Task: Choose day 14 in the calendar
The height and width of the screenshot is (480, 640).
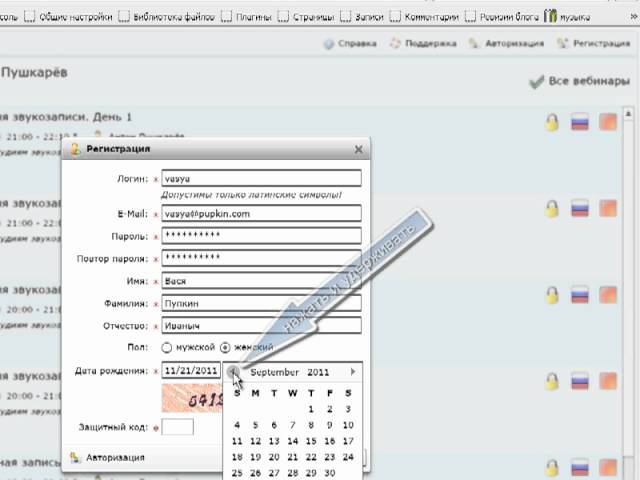Action: pos(293,441)
